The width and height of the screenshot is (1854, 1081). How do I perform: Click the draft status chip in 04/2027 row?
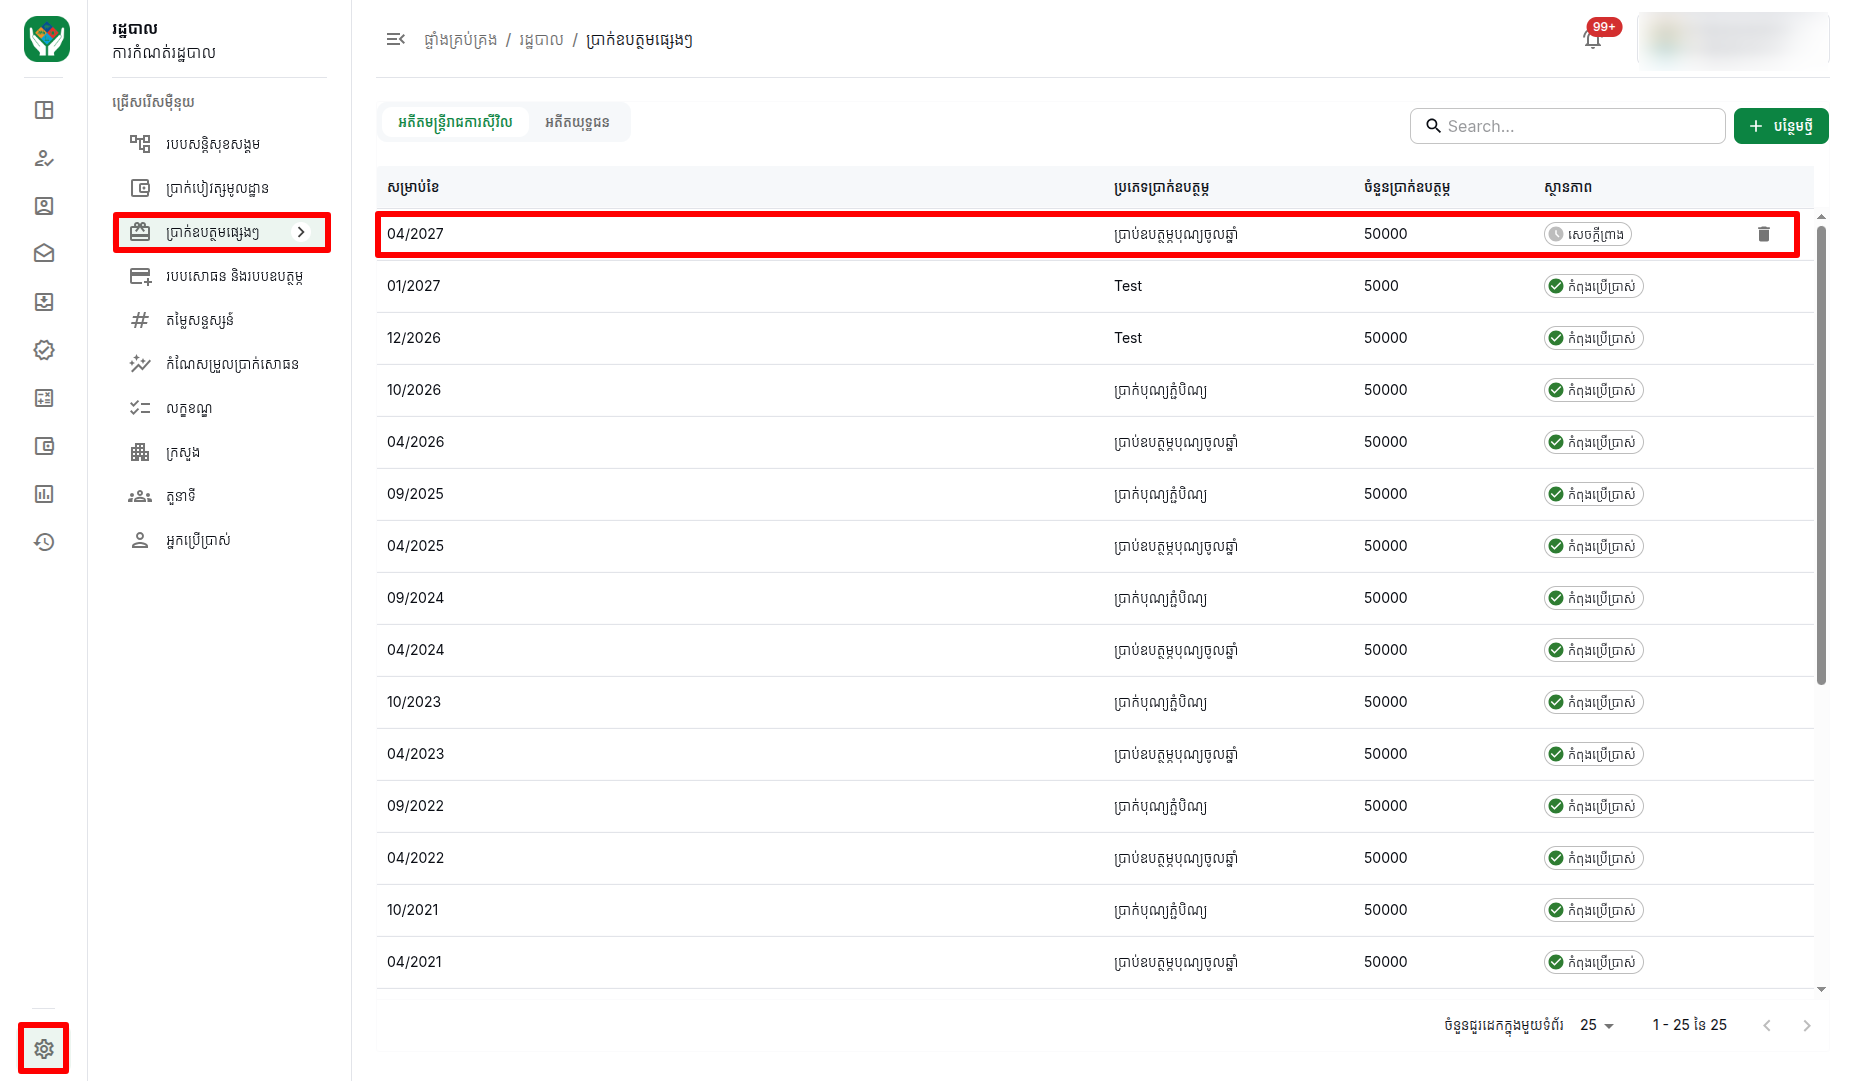pyautogui.click(x=1587, y=234)
